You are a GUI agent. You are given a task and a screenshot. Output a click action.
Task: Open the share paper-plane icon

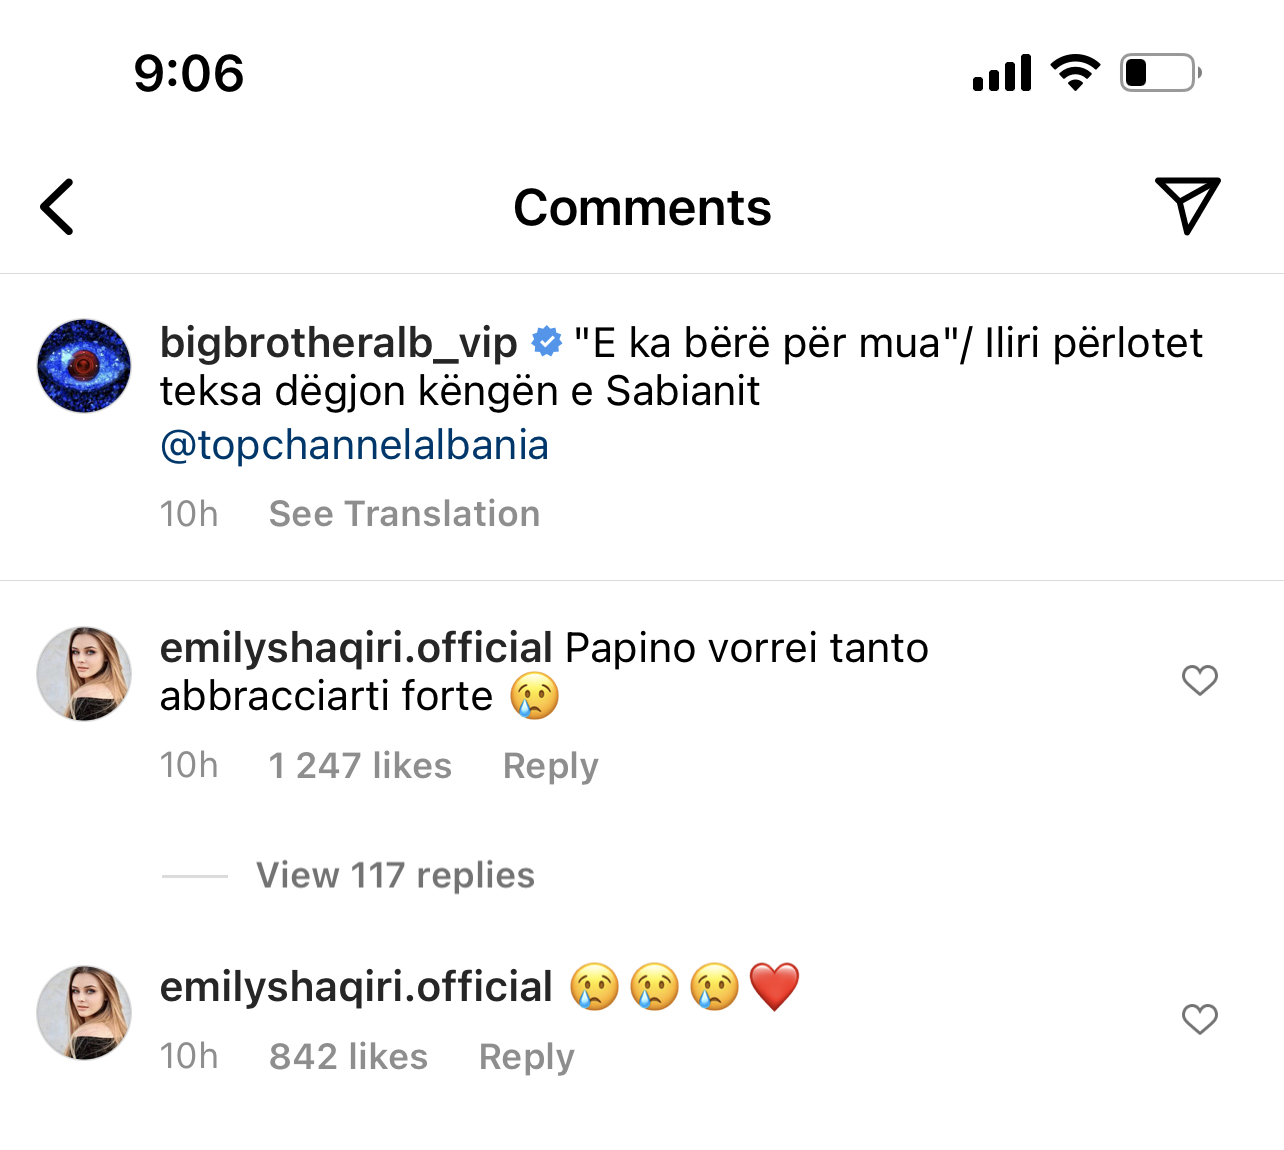[1187, 205]
